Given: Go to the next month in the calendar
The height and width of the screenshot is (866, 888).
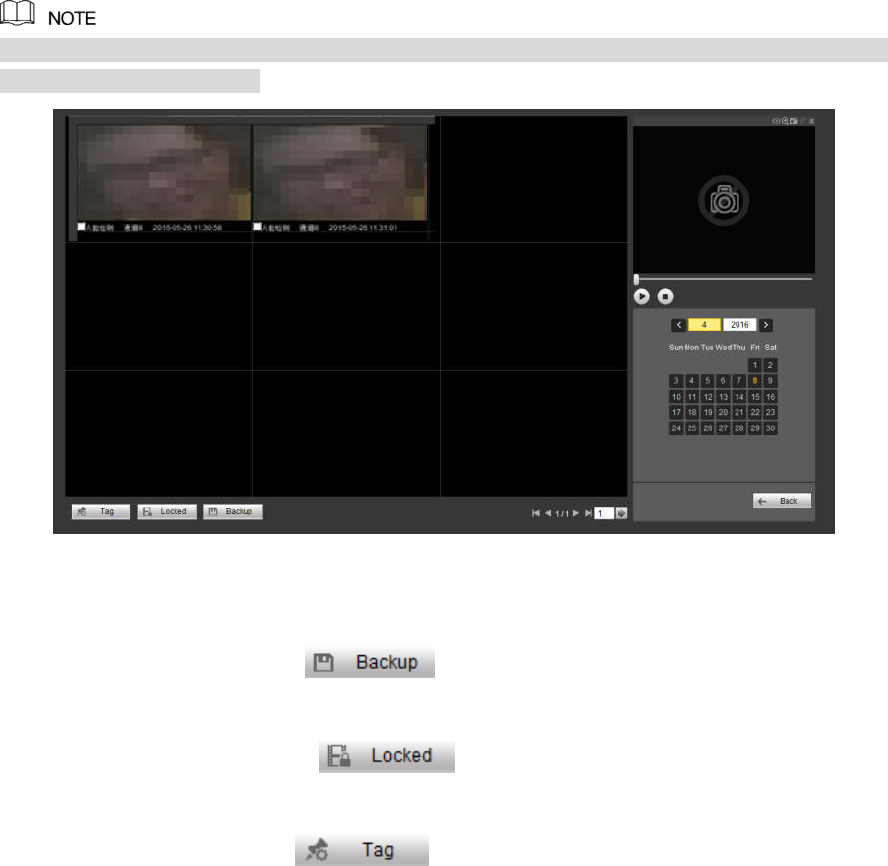Looking at the screenshot, I should (766, 325).
